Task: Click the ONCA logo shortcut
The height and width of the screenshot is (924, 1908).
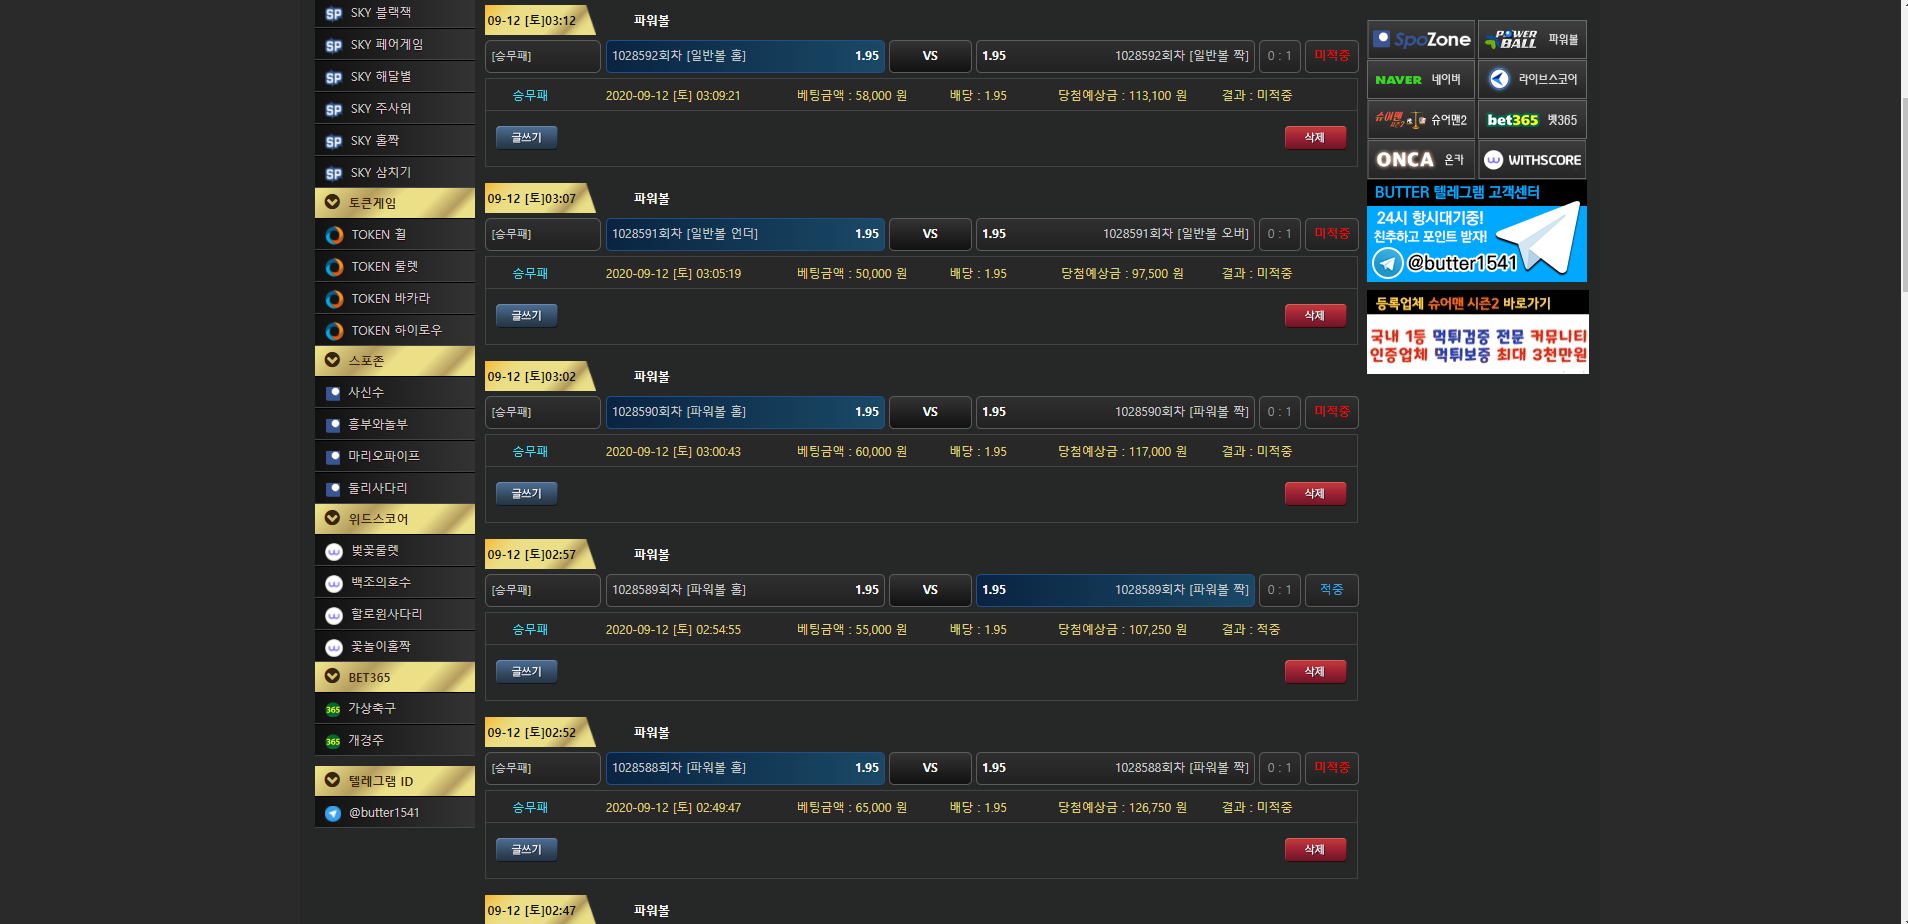Action: point(1420,160)
